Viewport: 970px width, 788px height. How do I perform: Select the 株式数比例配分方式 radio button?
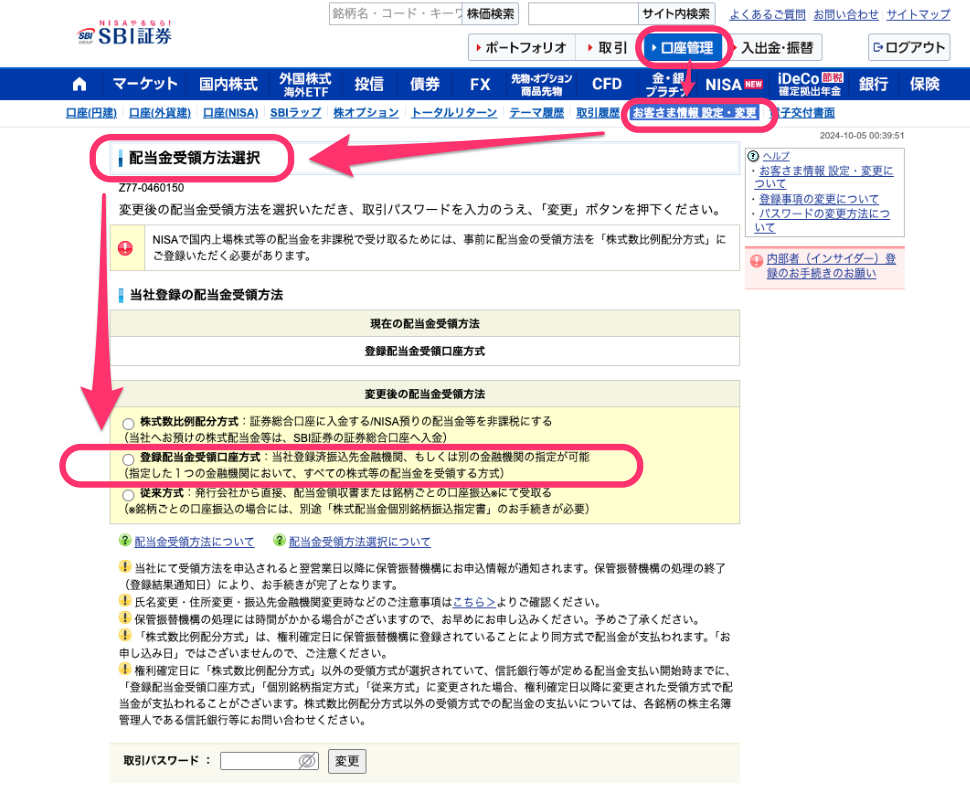click(x=128, y=424)
